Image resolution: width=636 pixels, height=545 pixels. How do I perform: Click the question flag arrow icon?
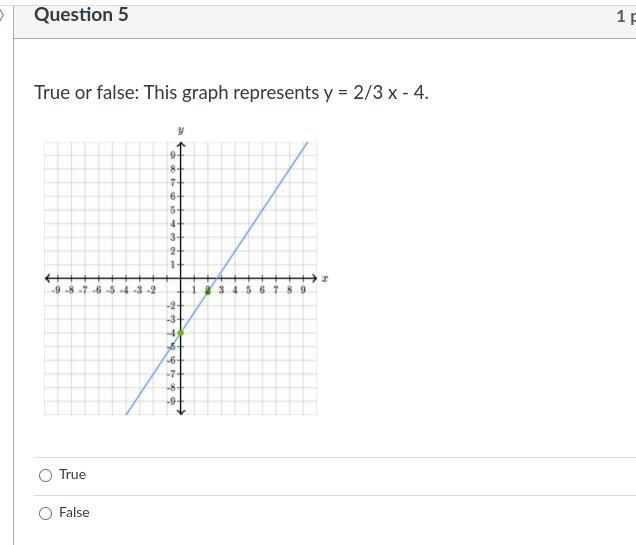click(2, 16)
